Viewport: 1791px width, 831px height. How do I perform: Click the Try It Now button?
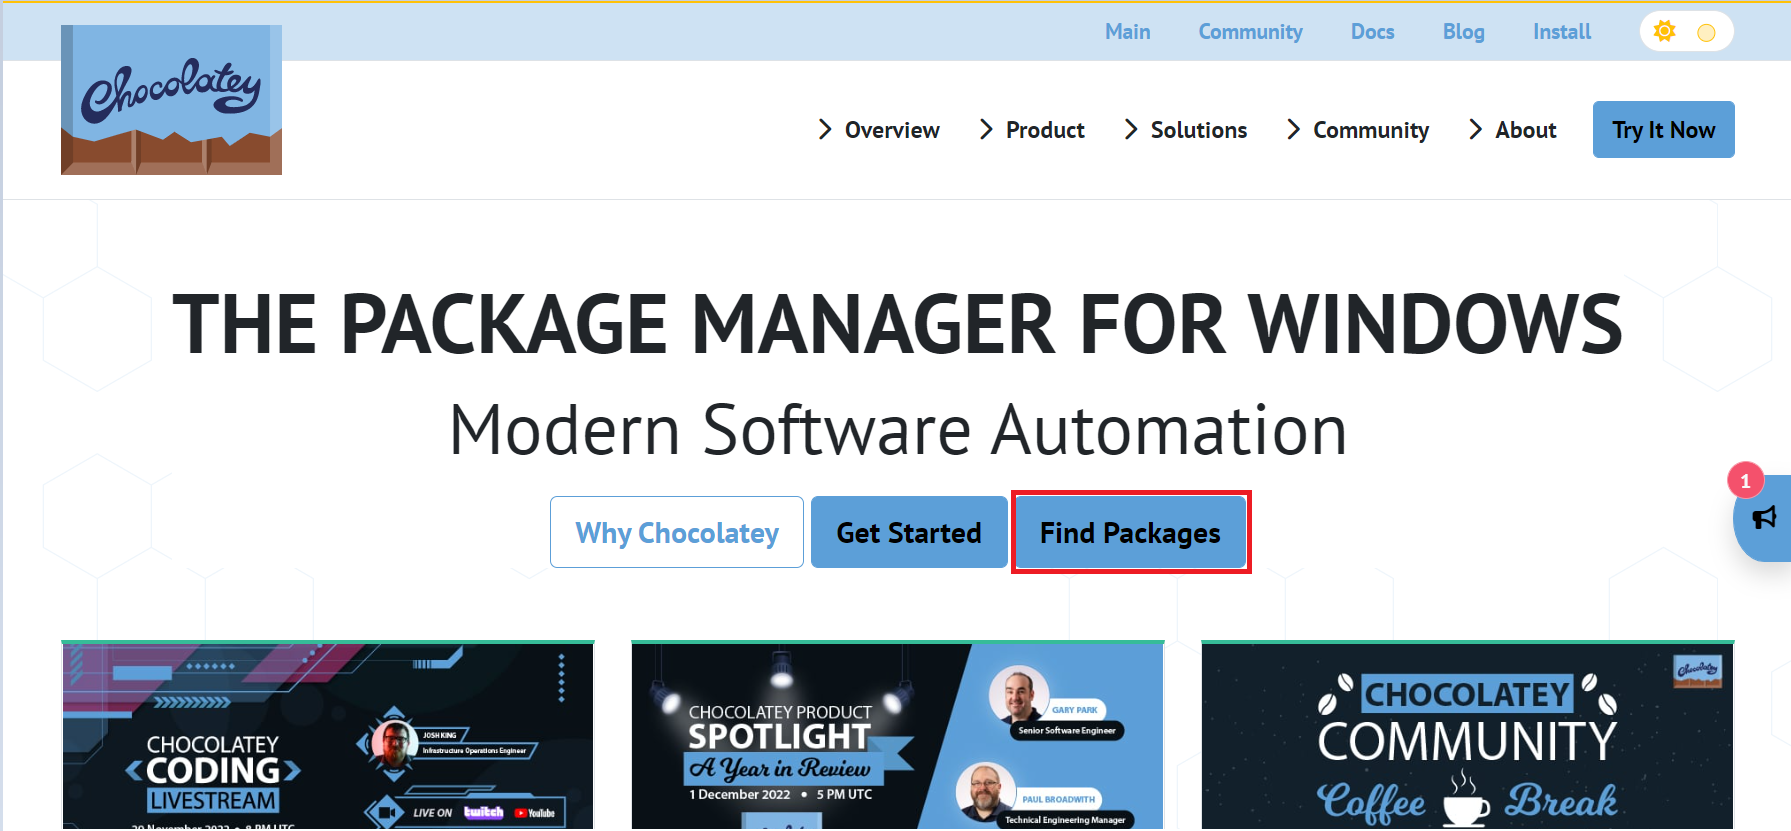point(1663,130)
